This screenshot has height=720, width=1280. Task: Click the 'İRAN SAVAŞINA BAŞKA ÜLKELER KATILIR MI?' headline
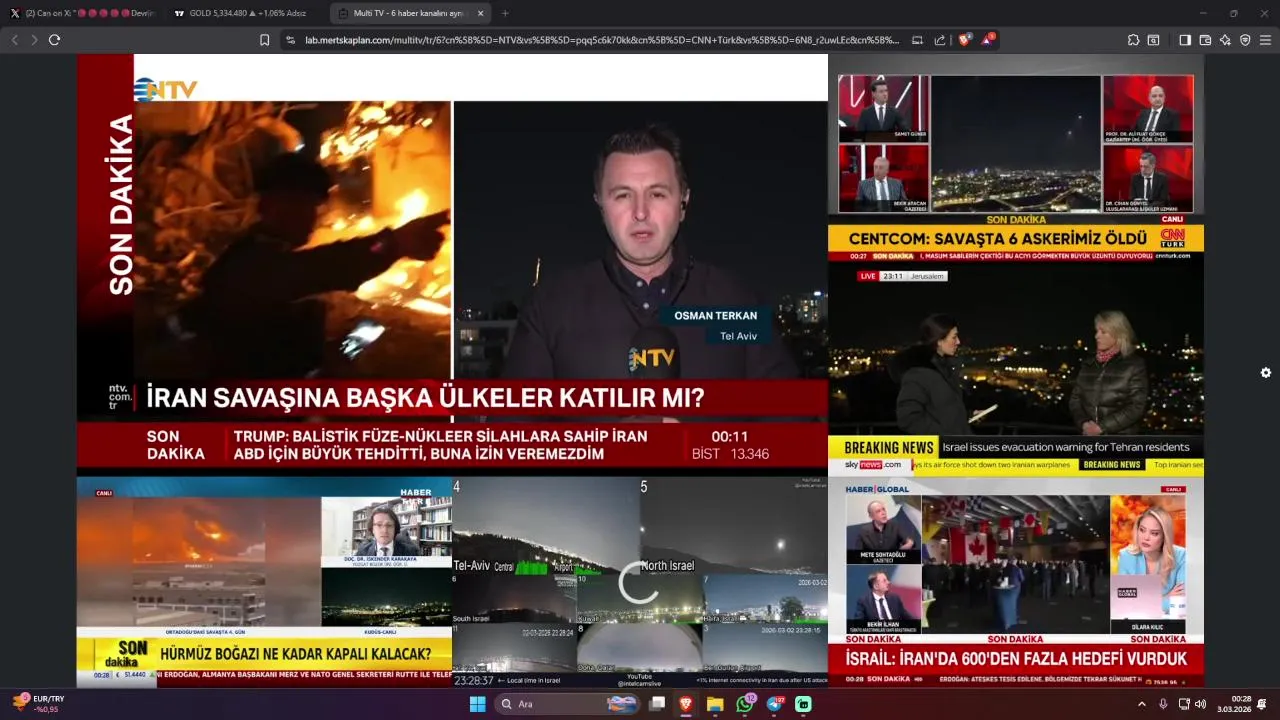[425, 398]
